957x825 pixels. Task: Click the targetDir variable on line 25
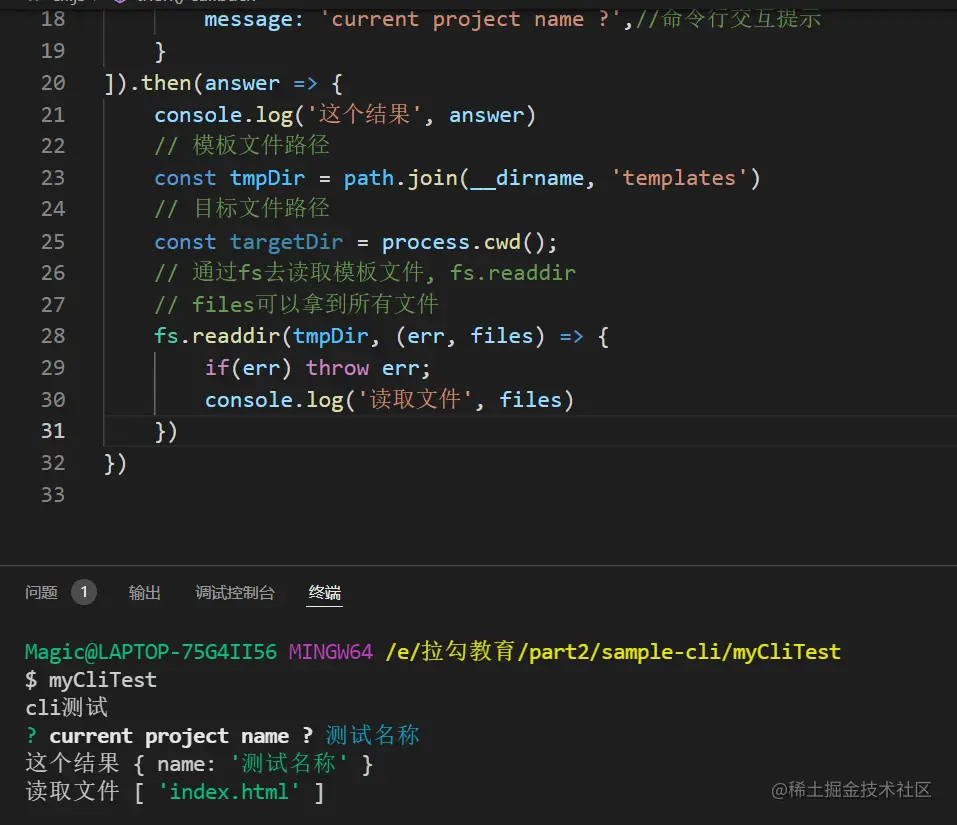coord(286,242)
